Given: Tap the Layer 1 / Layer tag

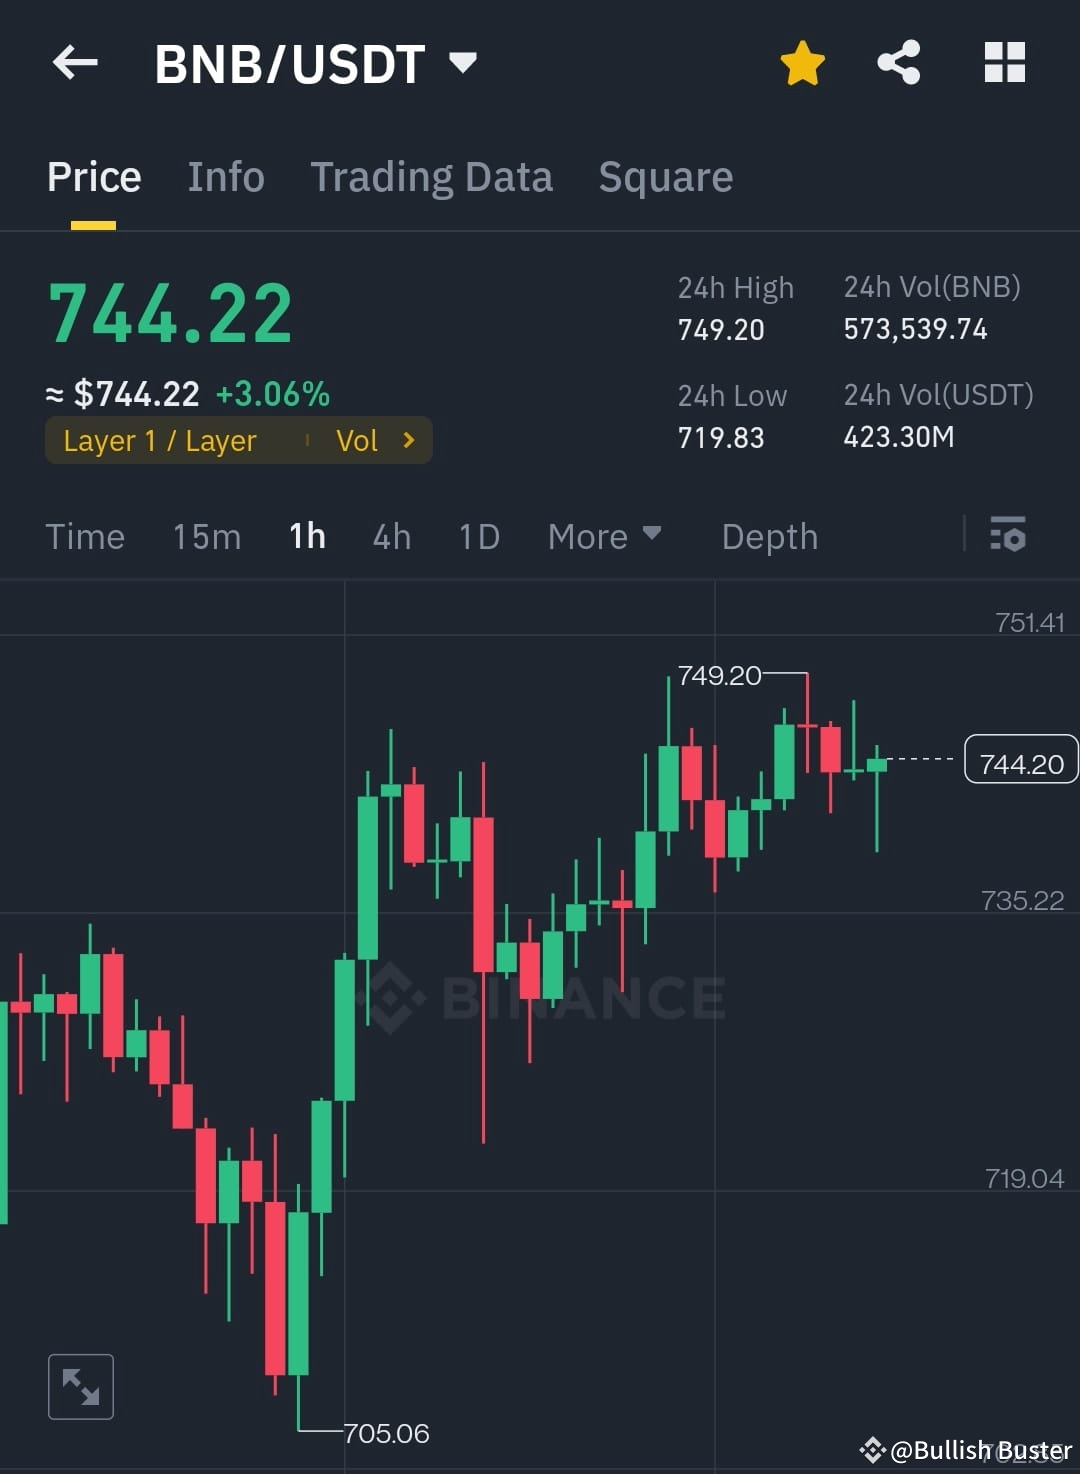Looking at the screenshot, I should tap(160, 440).
